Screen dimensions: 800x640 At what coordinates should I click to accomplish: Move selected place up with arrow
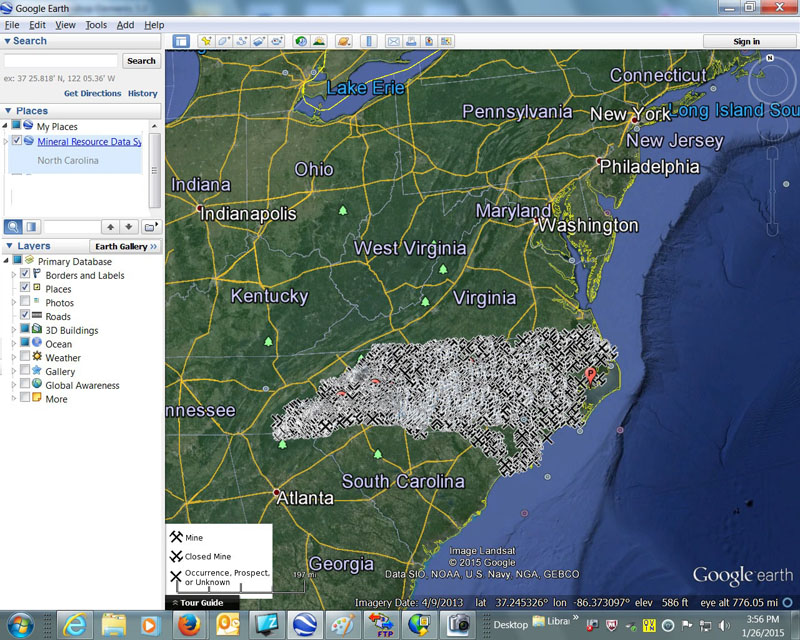(110, 227)
